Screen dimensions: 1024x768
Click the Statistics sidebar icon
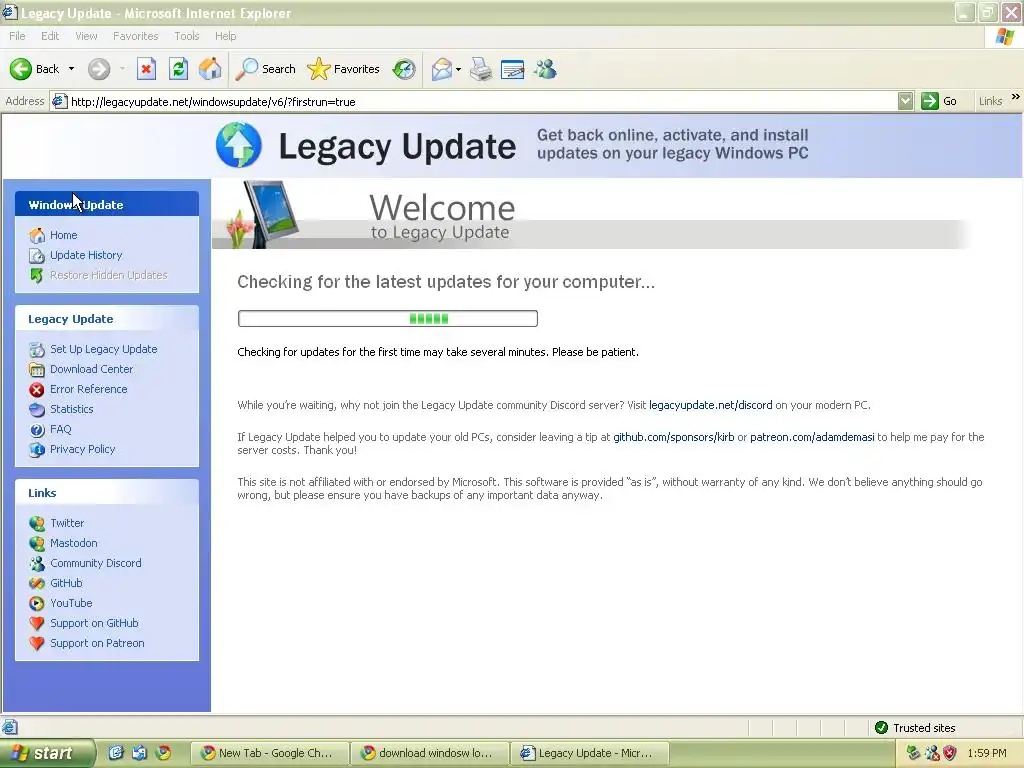(x=37, y=409)
